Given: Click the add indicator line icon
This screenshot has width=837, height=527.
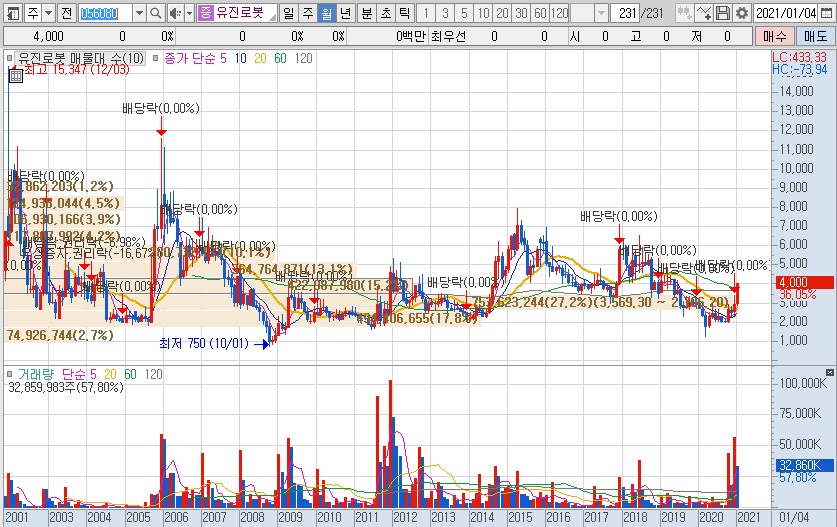Looking at the screenshot, I should click(x=704, y=13).
